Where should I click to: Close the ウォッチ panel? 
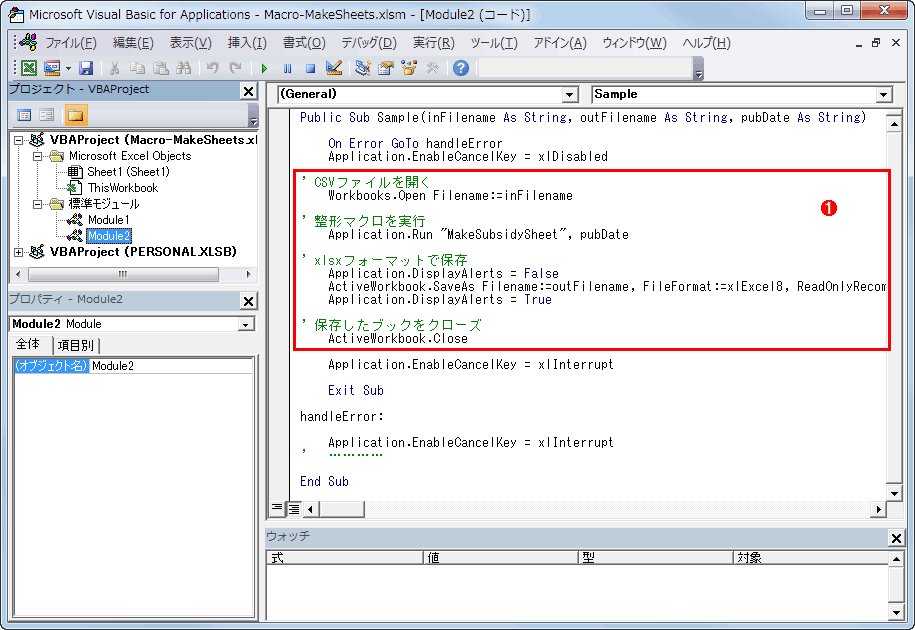(896, 538)
